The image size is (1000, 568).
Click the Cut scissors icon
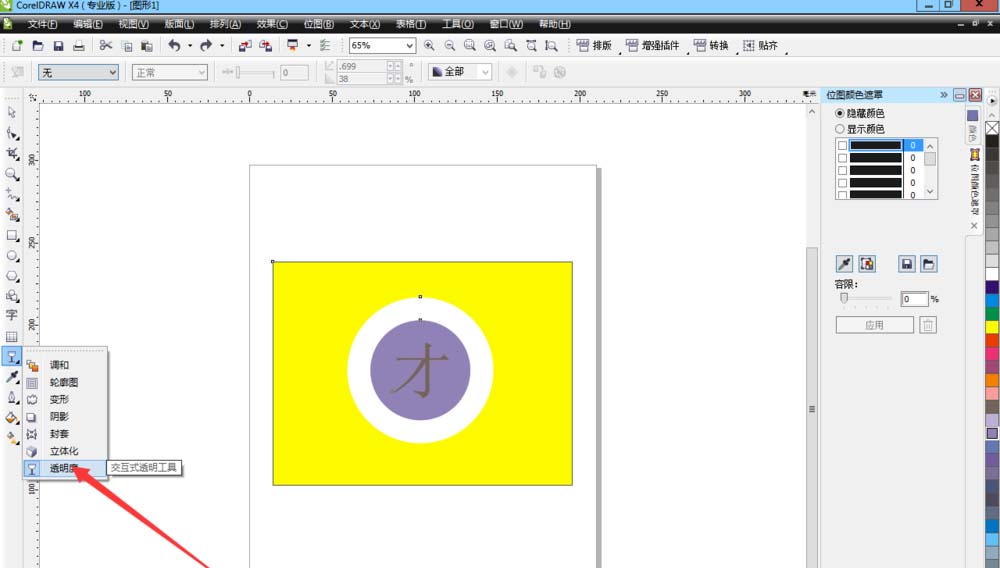point(105,46)
